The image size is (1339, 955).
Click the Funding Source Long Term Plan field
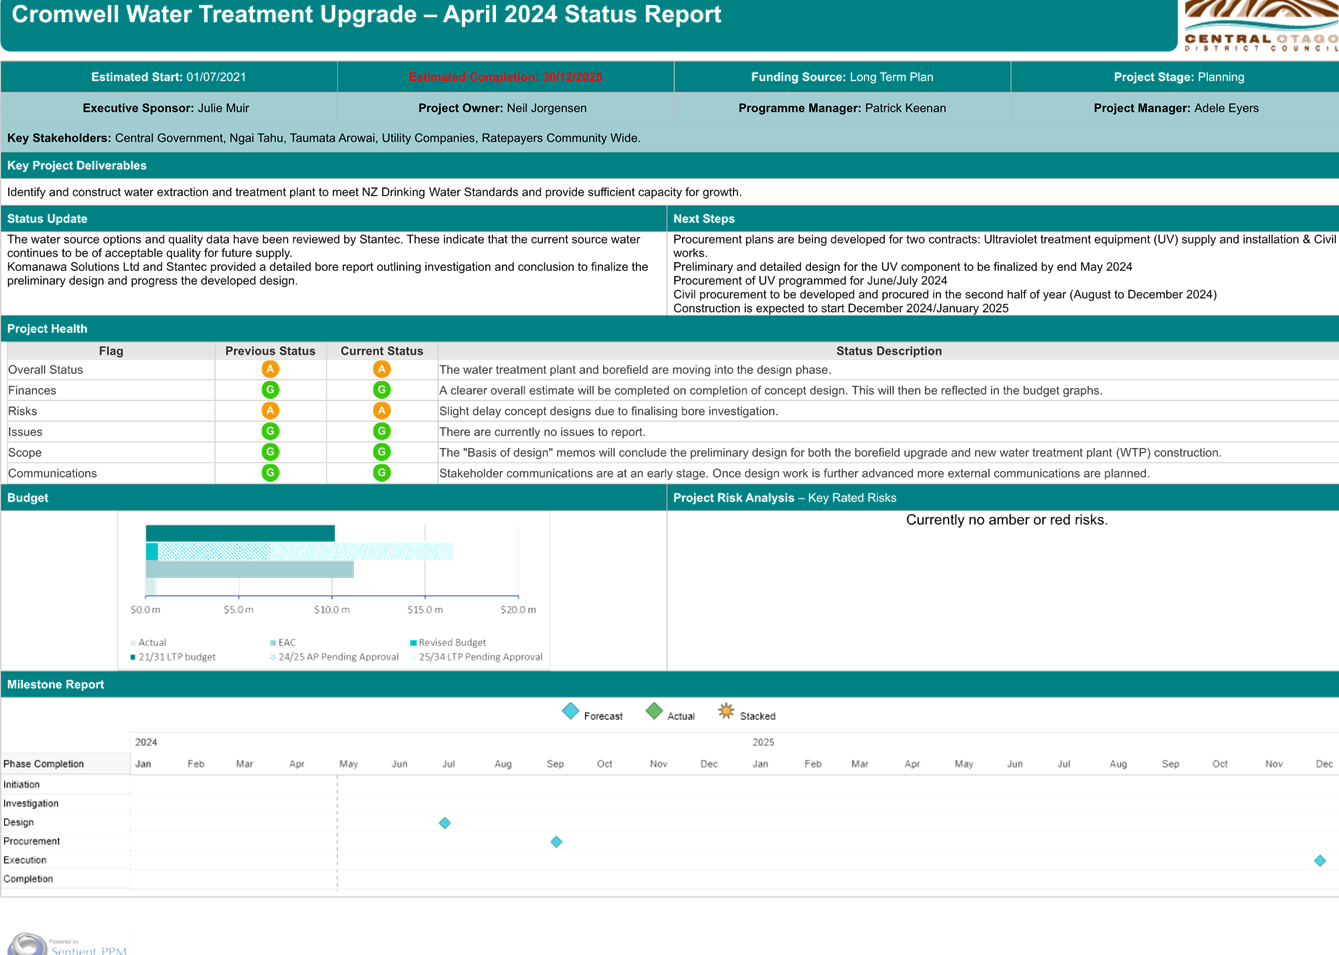[842, 77]
